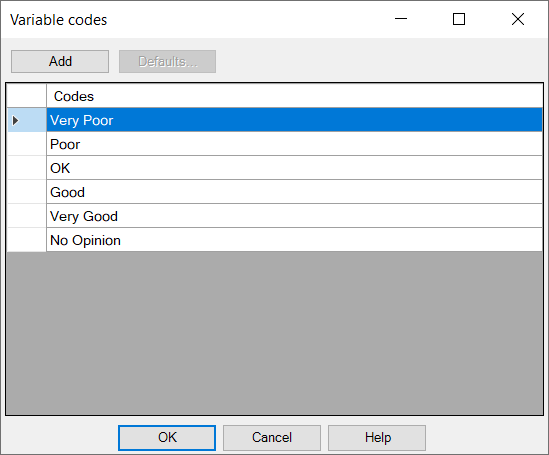
Task: Select the No Opinion code row
Action: click(294, 240)
